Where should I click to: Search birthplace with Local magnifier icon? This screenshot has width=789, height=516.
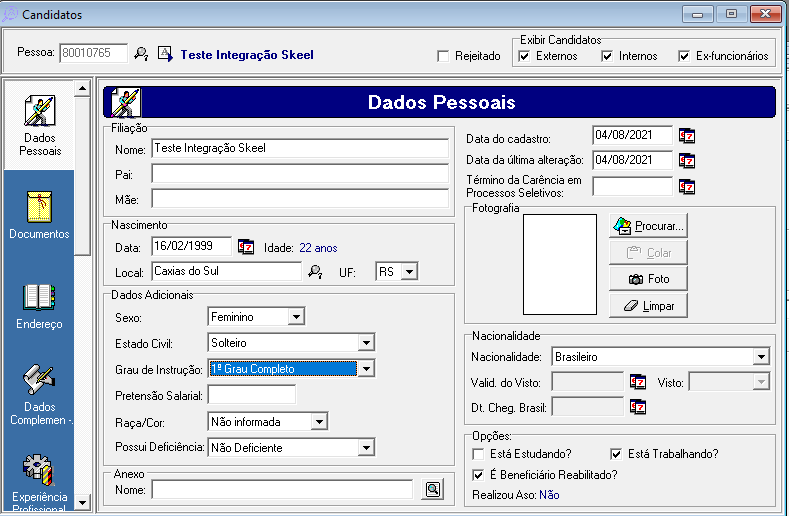click(315, 271)
